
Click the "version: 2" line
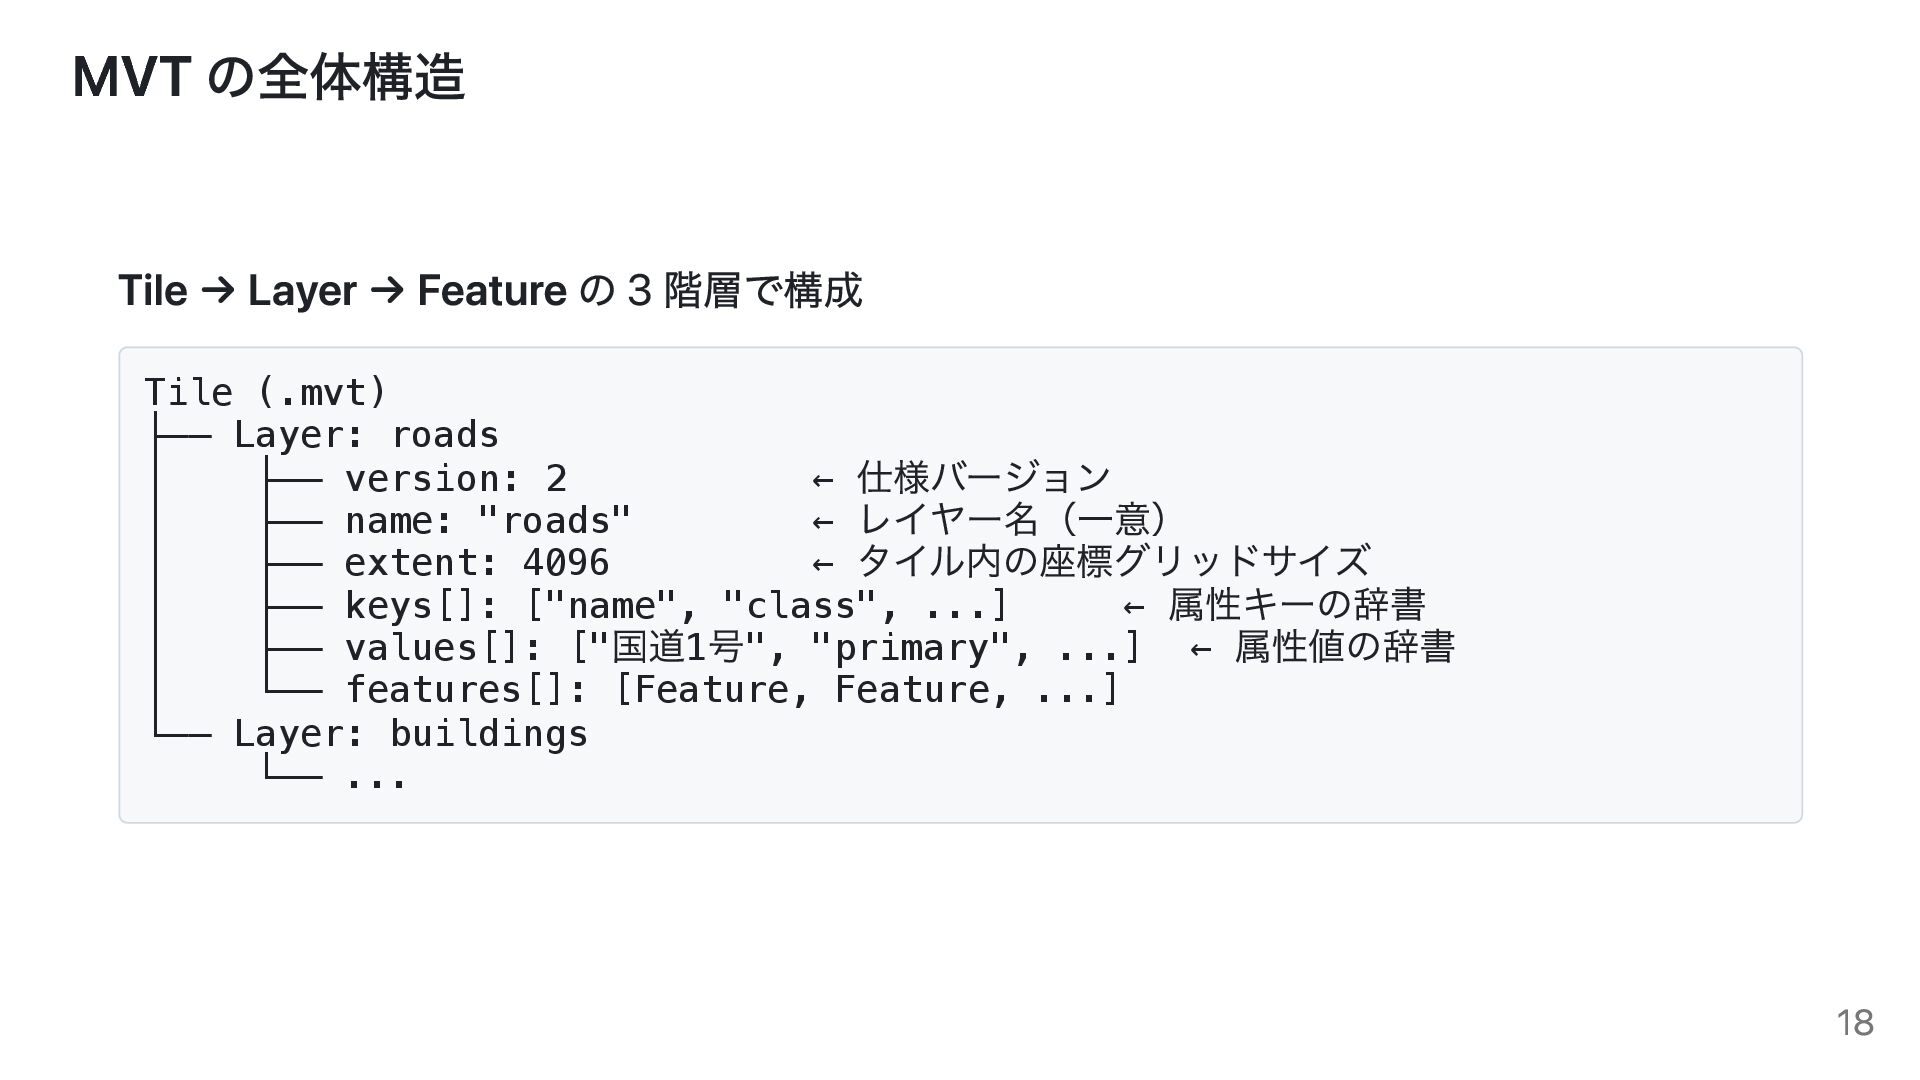tap(456, 479)
